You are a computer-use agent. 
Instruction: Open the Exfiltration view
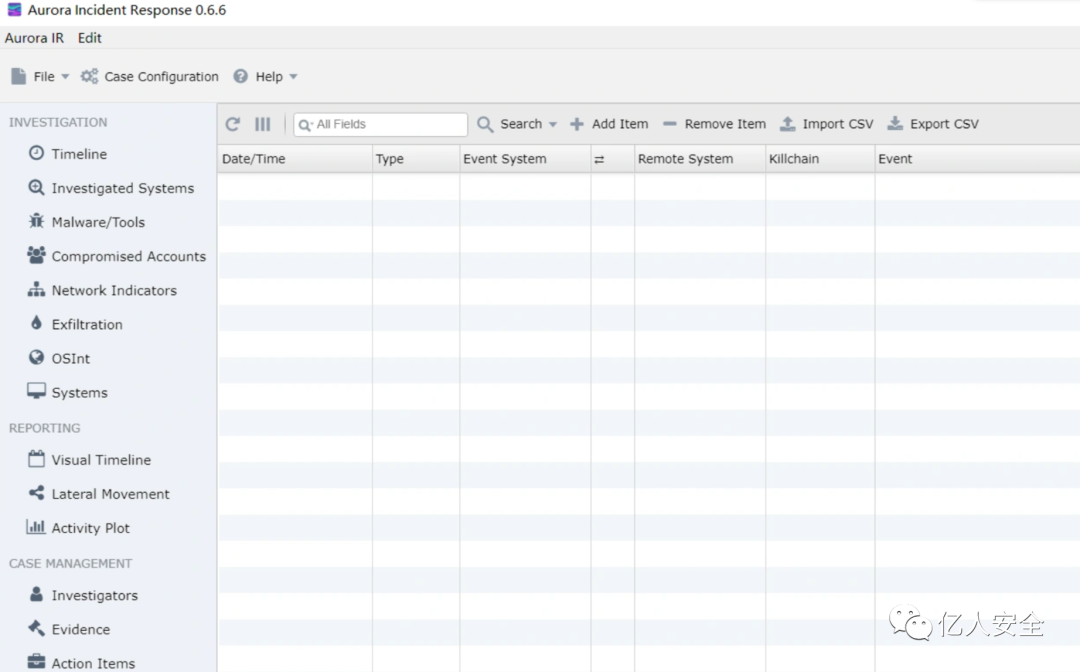click(x=87, y=324)
